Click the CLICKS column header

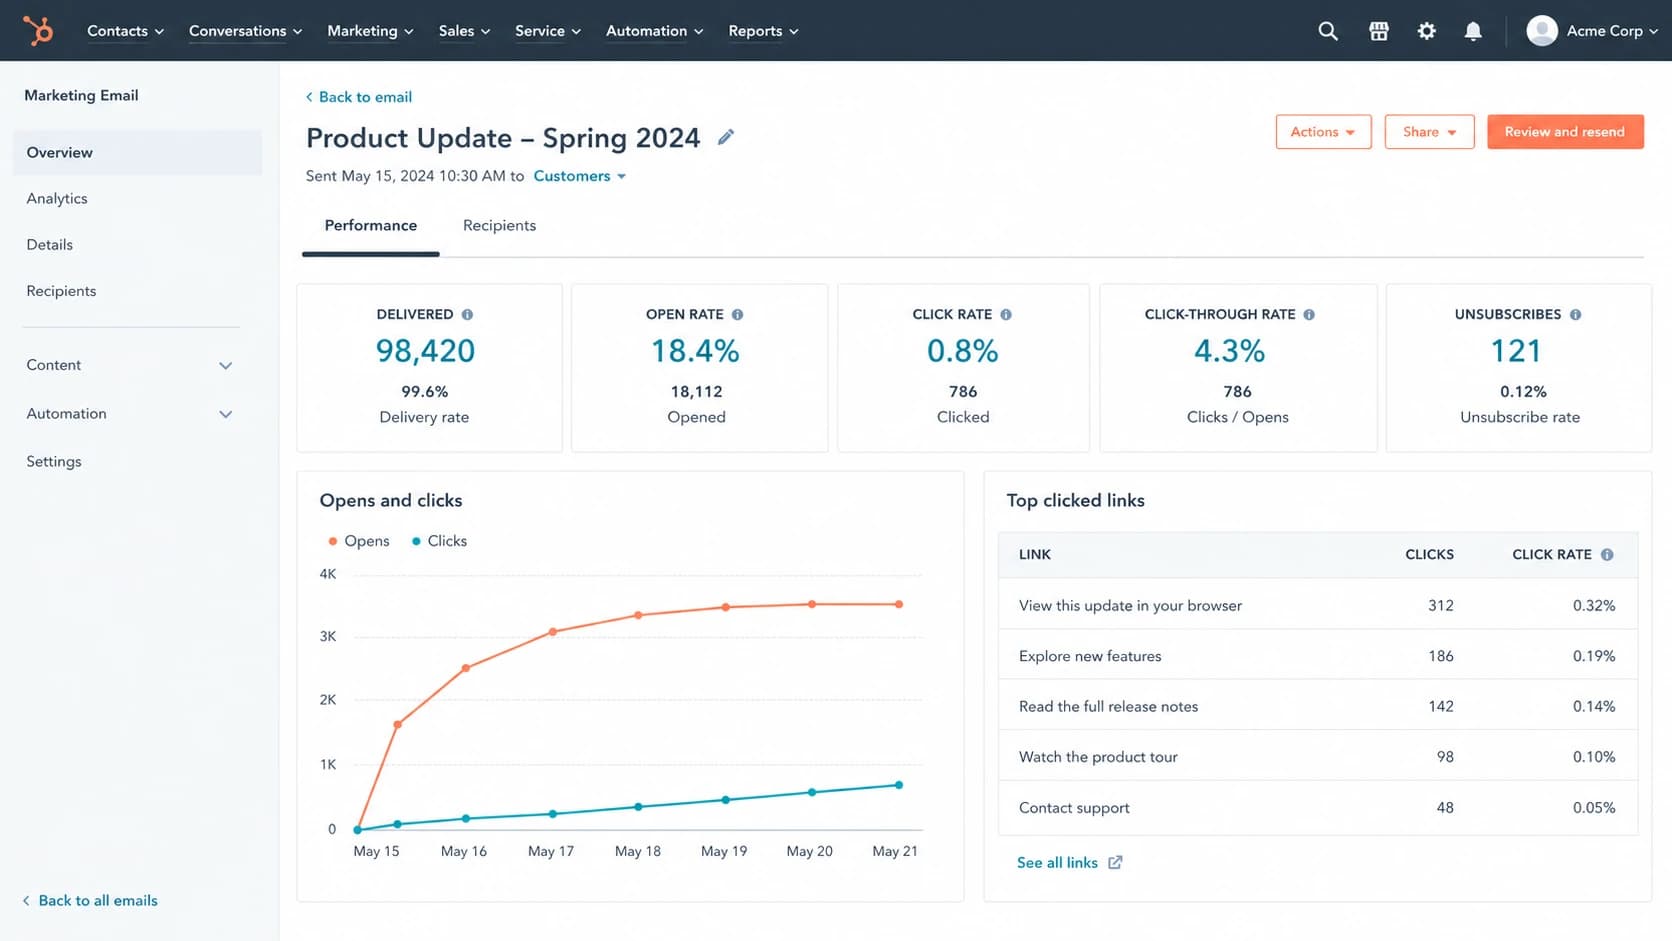click(1429, 554)
